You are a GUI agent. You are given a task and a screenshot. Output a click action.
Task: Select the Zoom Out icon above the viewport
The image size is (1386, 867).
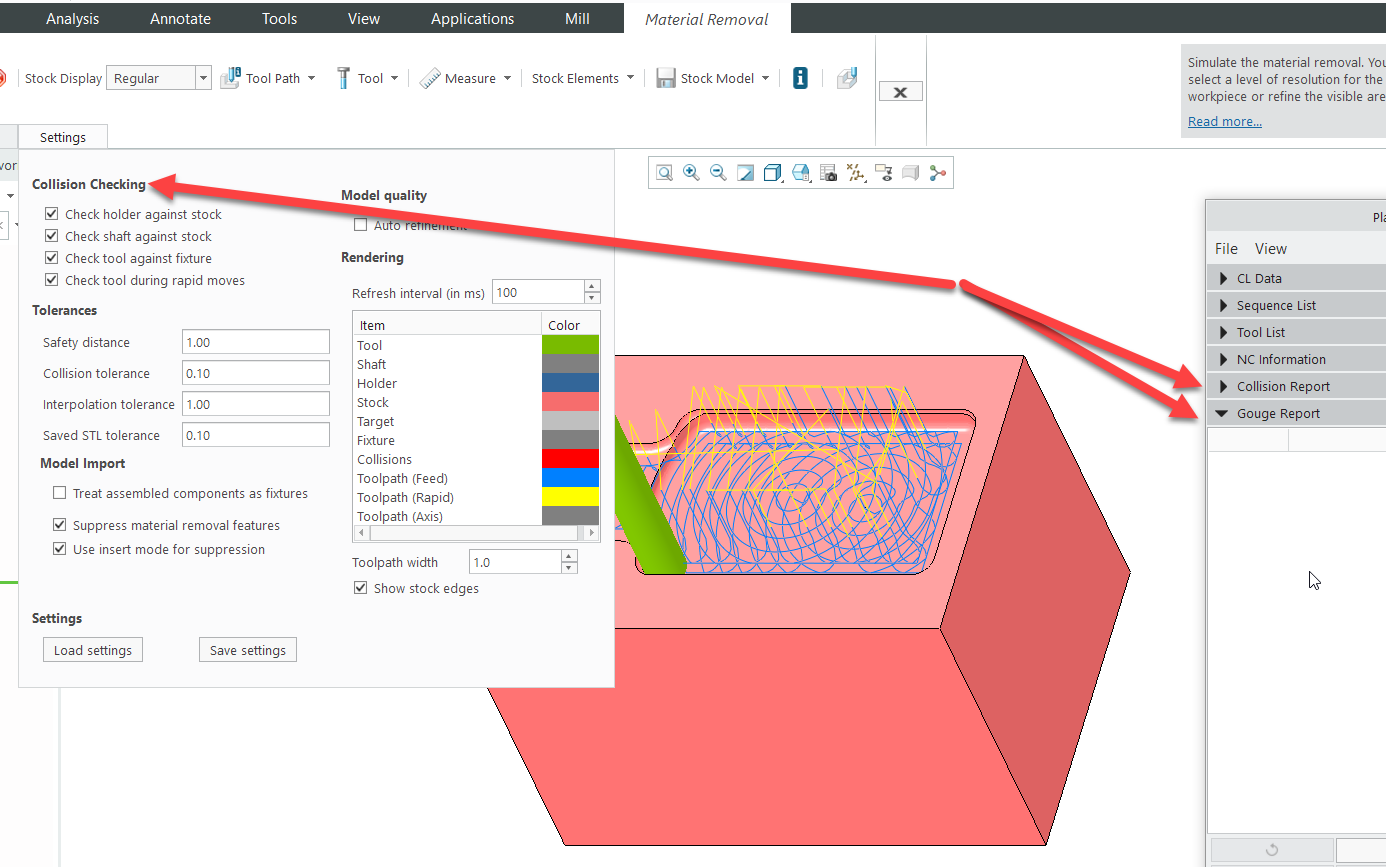(x=718, y=172)
